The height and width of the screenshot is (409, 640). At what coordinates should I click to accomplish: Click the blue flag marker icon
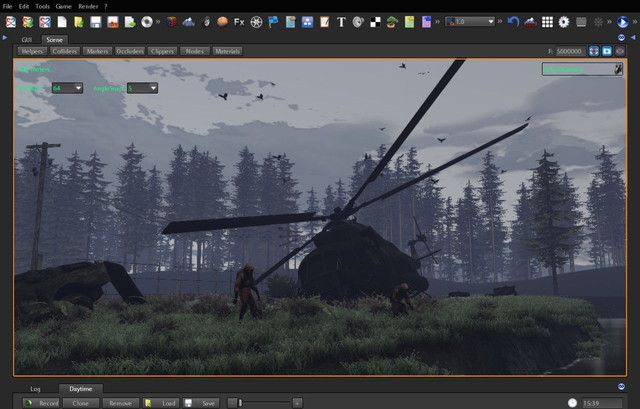[x=273, y=21]
